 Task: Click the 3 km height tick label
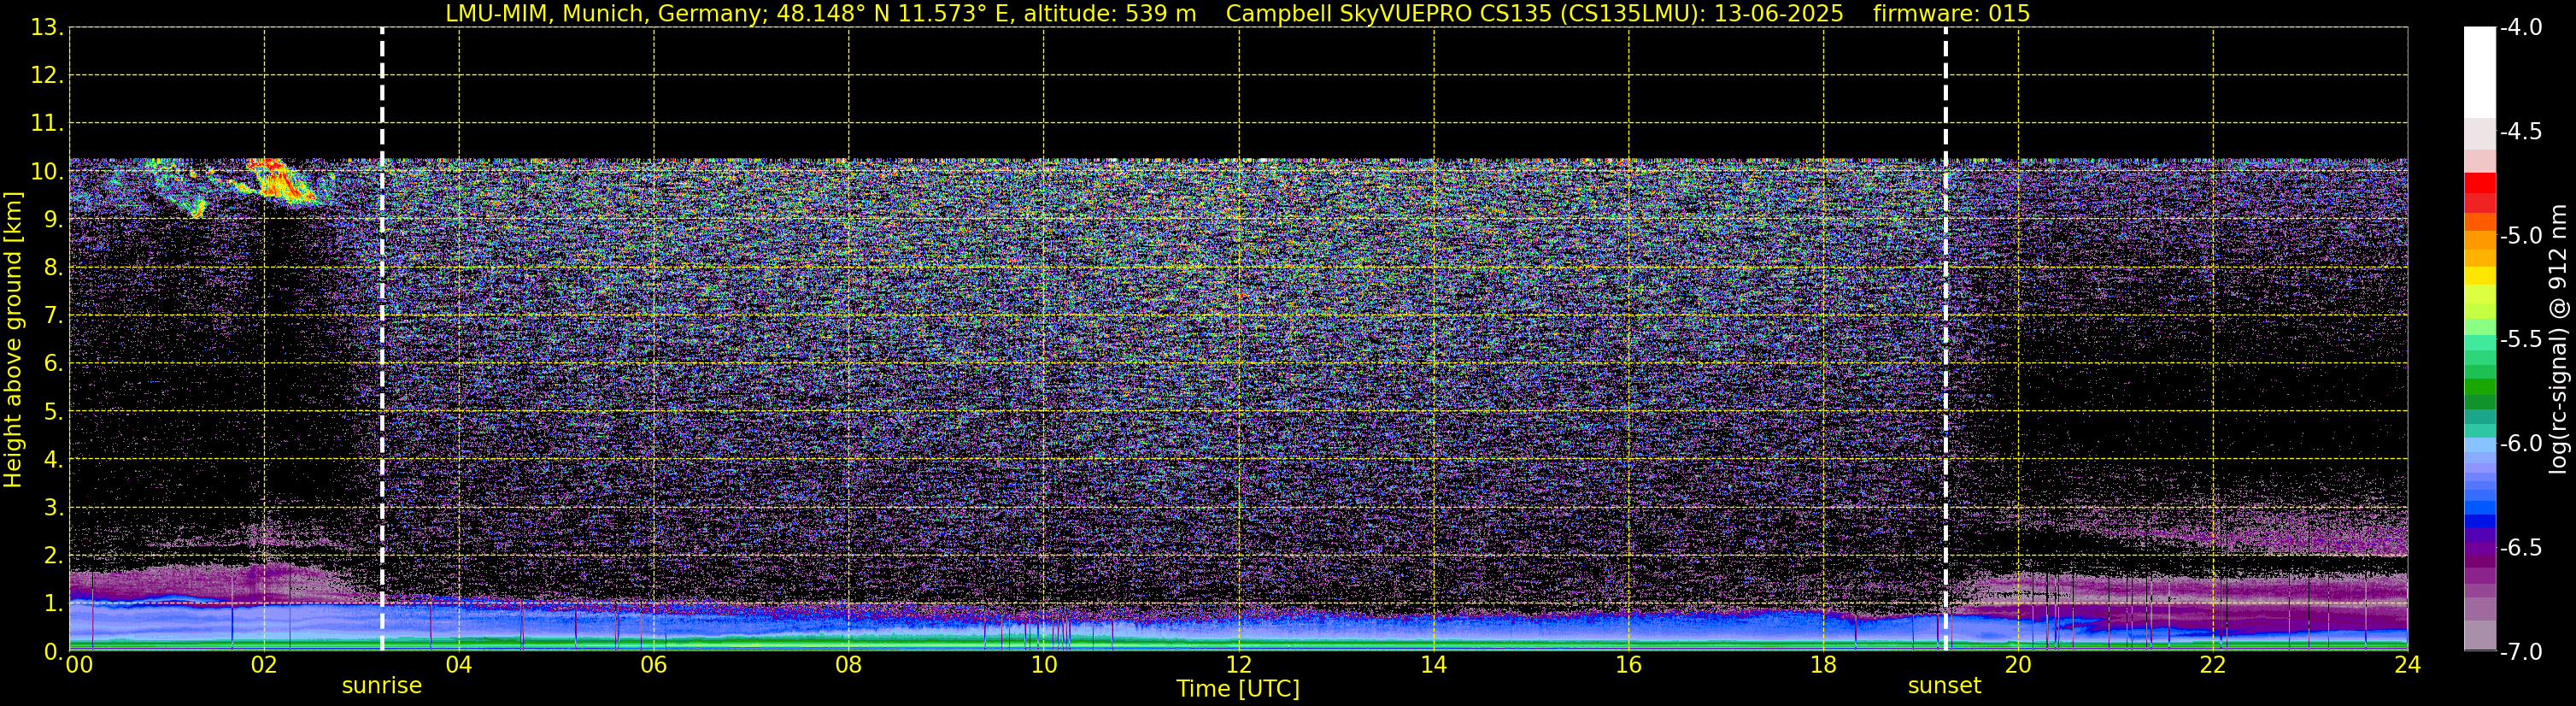pyautogui.click(x=52, y=508)
